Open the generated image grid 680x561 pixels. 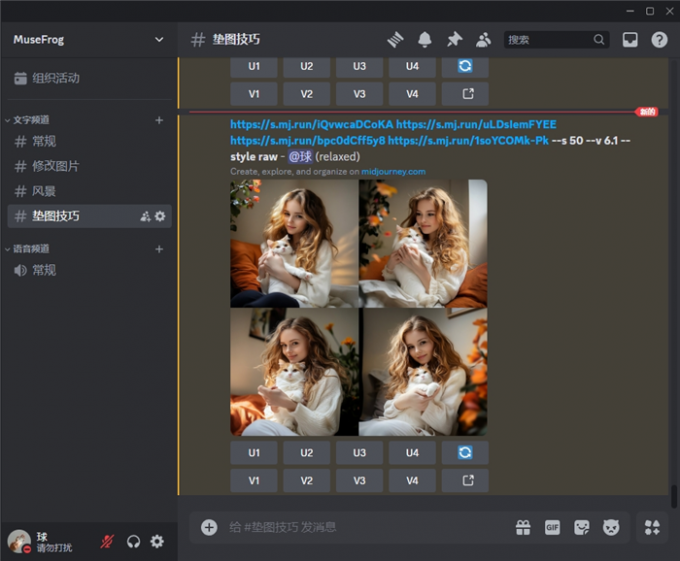[x=359, y=308]
